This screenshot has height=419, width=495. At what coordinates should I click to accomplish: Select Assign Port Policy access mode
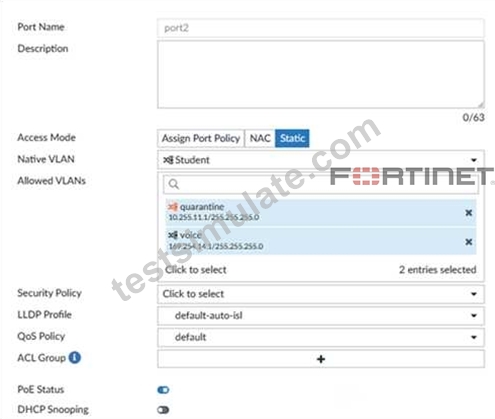[x=201, y=138]
